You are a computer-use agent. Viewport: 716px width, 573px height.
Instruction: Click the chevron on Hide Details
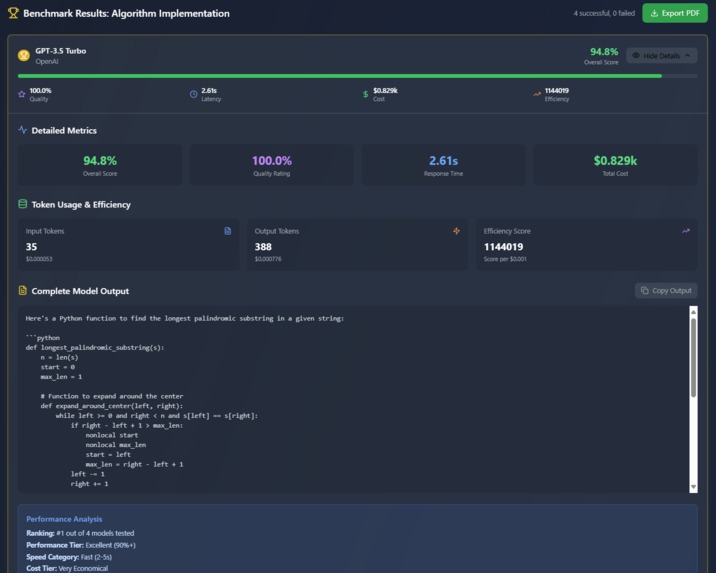click(x=688, y=56)
